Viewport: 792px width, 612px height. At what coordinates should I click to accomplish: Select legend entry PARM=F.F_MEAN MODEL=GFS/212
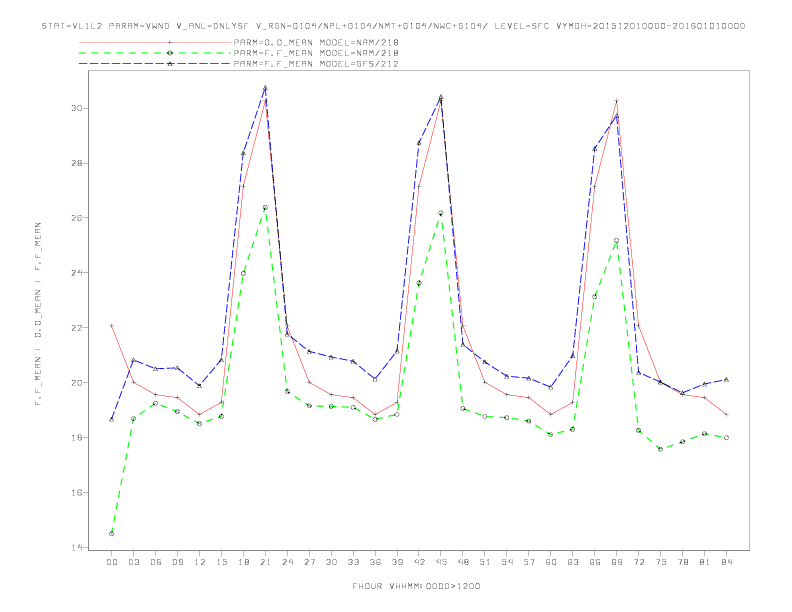(x=316, y=64)
